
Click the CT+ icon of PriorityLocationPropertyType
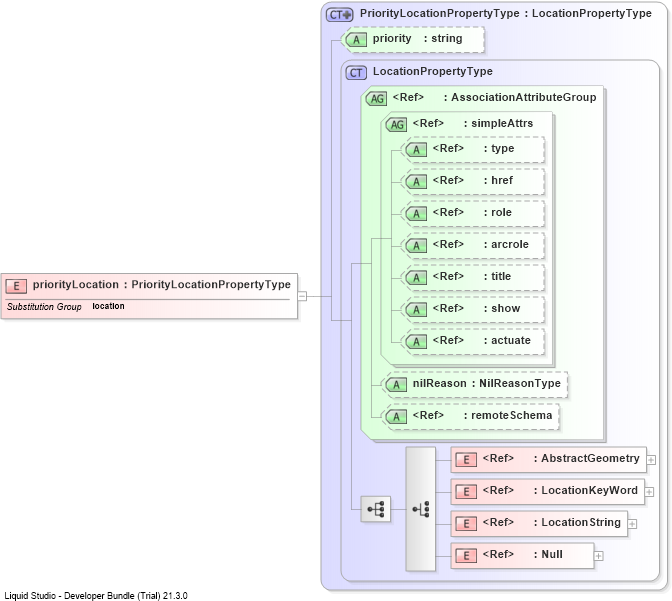pos(339,15)
